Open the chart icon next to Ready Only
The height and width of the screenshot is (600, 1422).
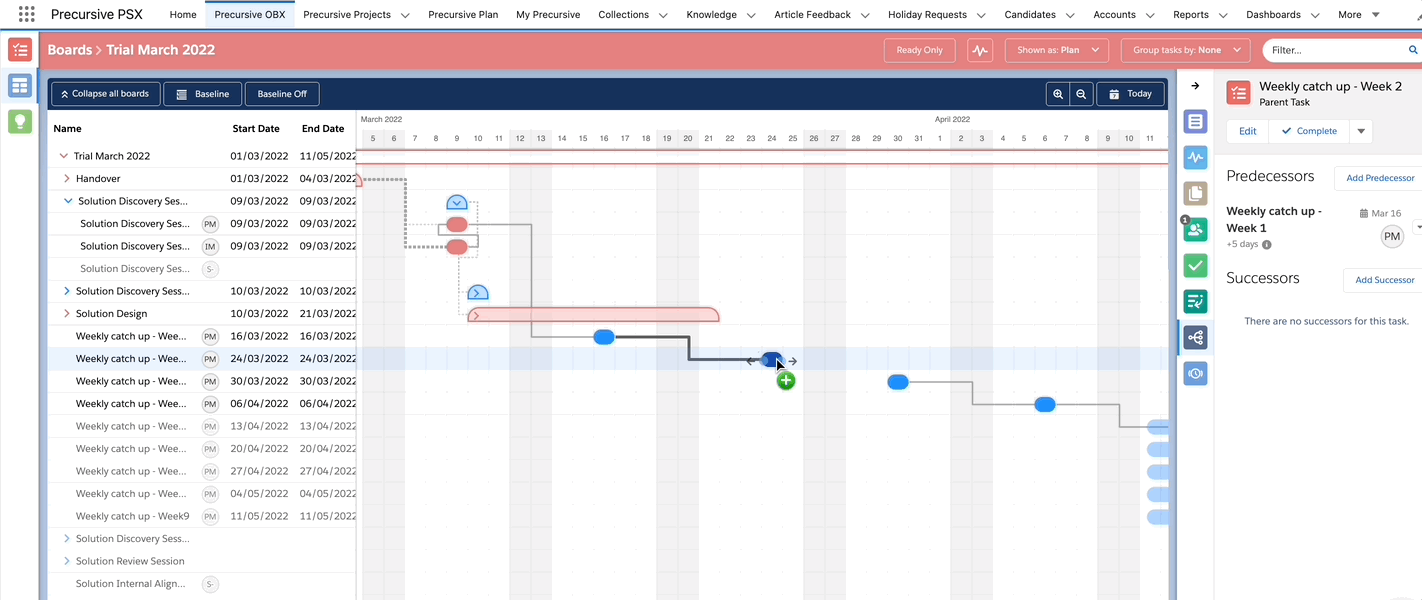point(979,49)
